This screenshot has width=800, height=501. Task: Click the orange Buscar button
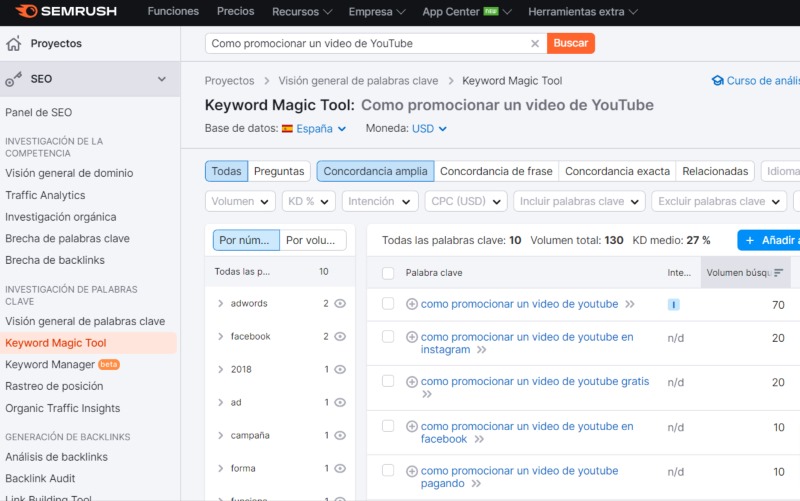point(571,43)
